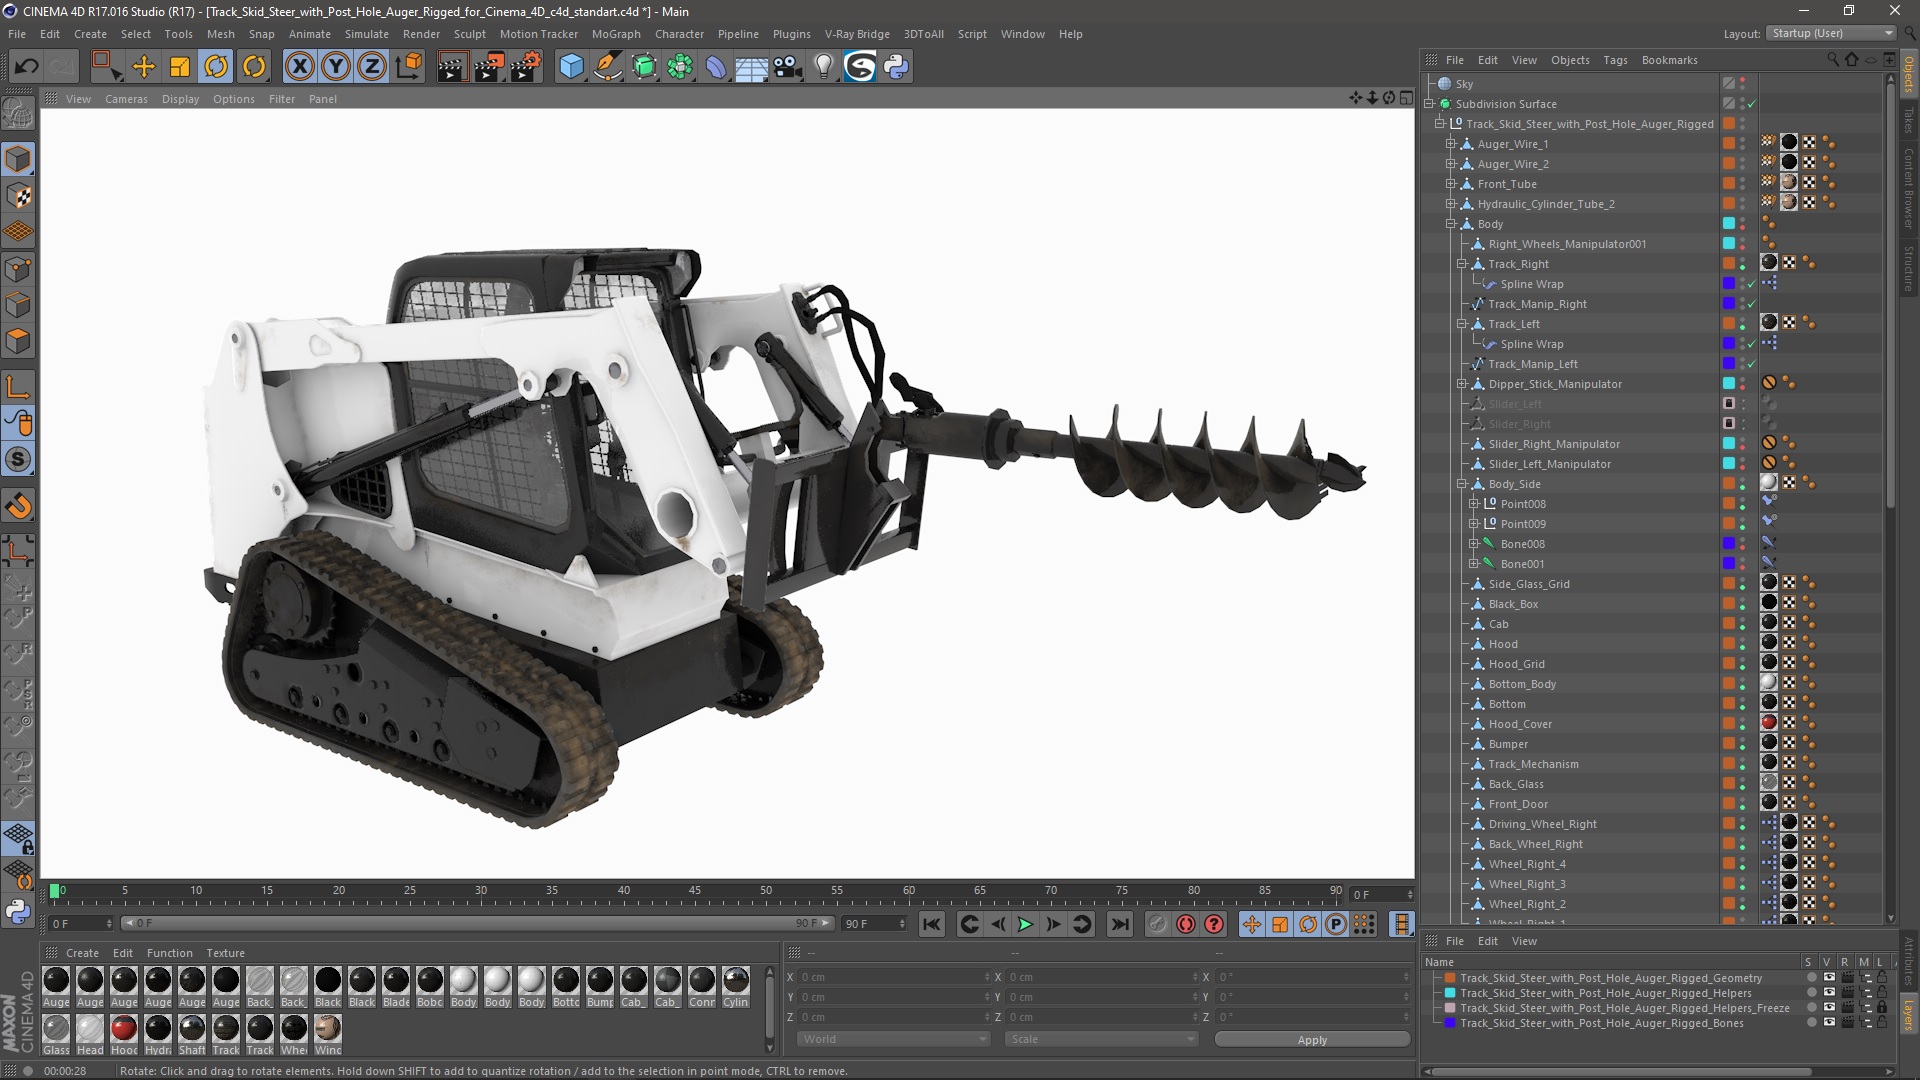
Task: Open the MoGraph menu
Action: tap(616, 34)
